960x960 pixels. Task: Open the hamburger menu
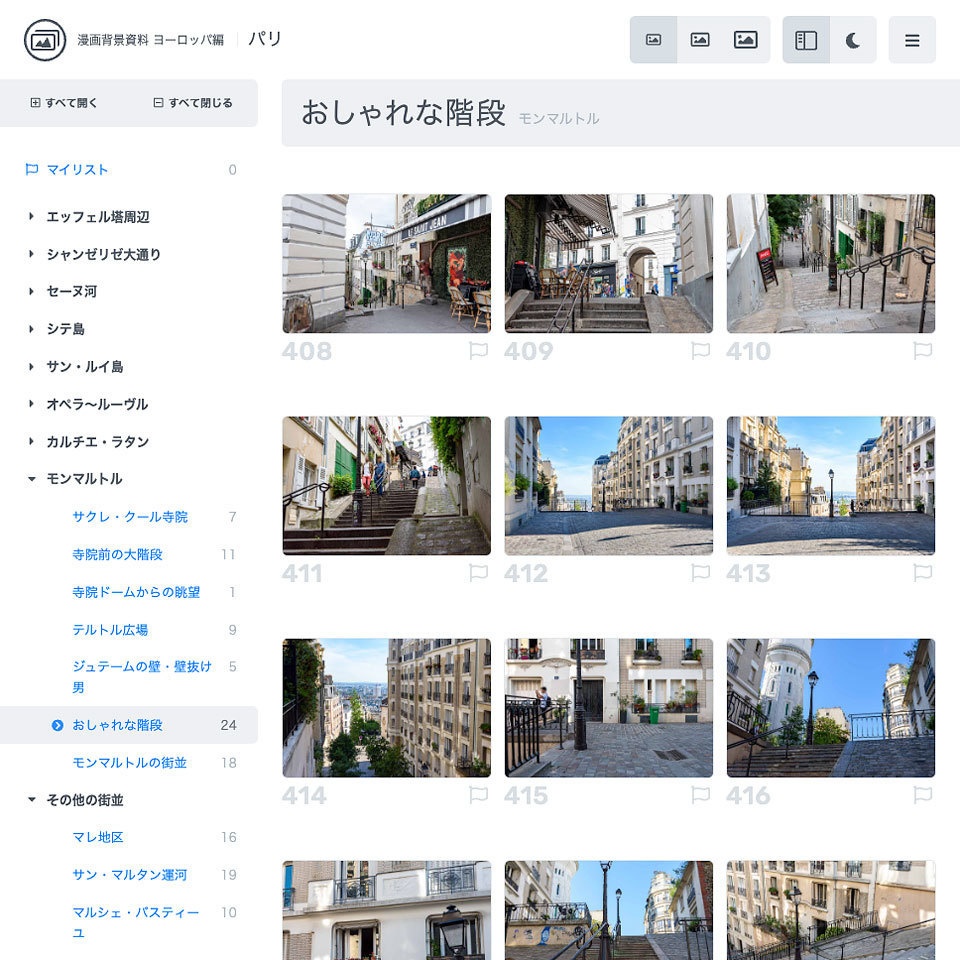(912, 40)
